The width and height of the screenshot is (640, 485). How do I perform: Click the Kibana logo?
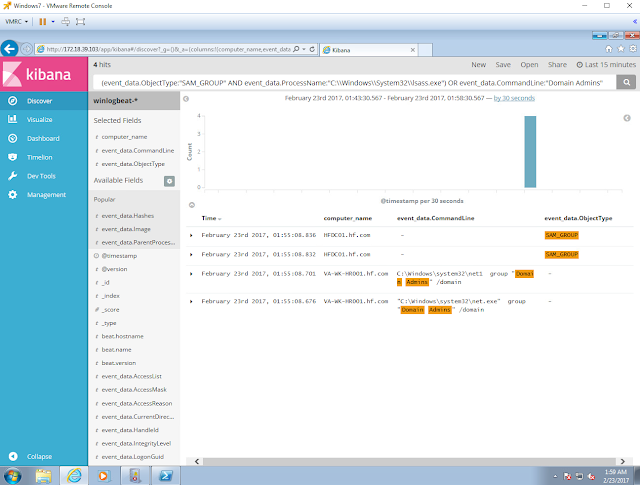[44, 74]
